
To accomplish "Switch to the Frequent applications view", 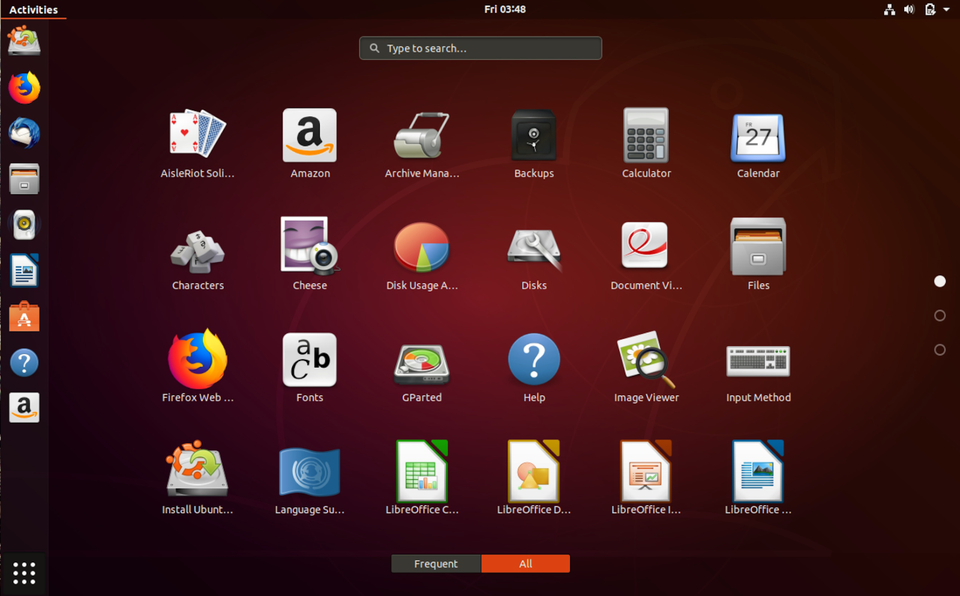I will [x=435, y=563].
